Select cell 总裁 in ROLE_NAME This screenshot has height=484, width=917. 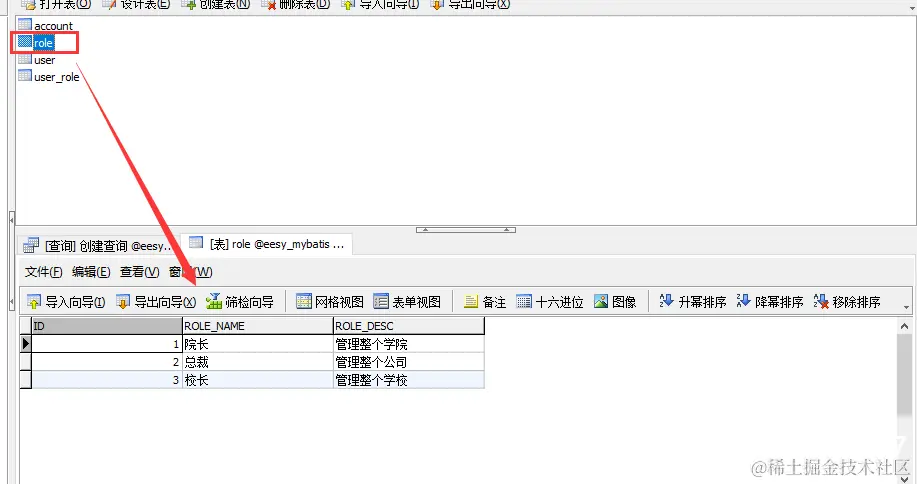(257, 362)
